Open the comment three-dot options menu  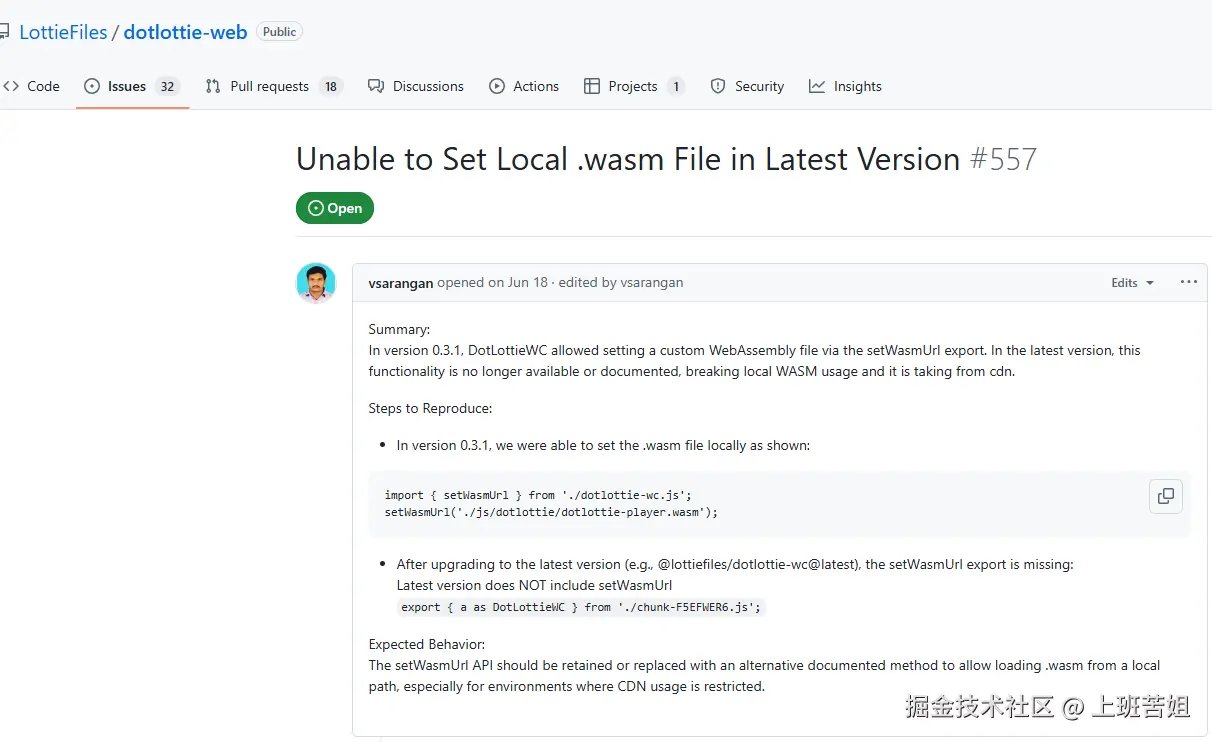[1188, 282]
